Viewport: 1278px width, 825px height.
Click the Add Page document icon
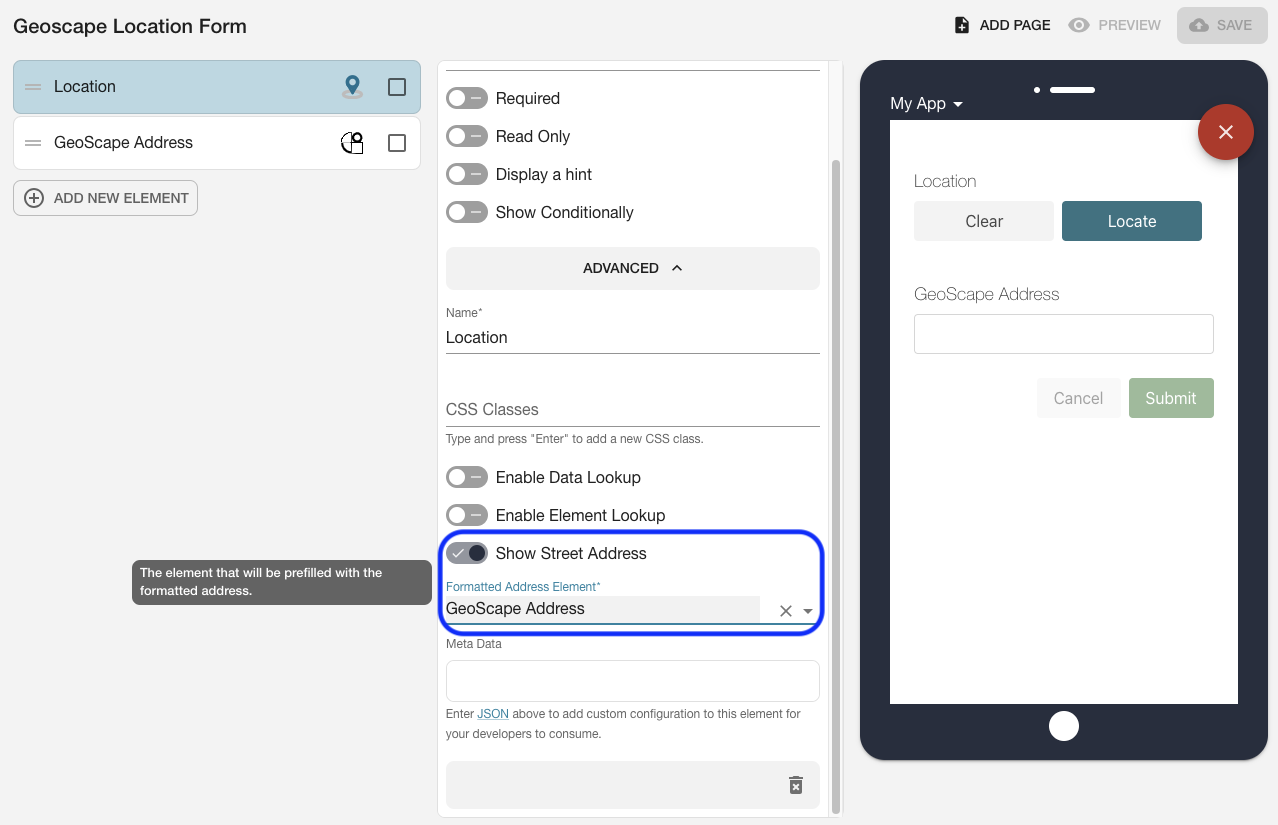tap(961, 25)
